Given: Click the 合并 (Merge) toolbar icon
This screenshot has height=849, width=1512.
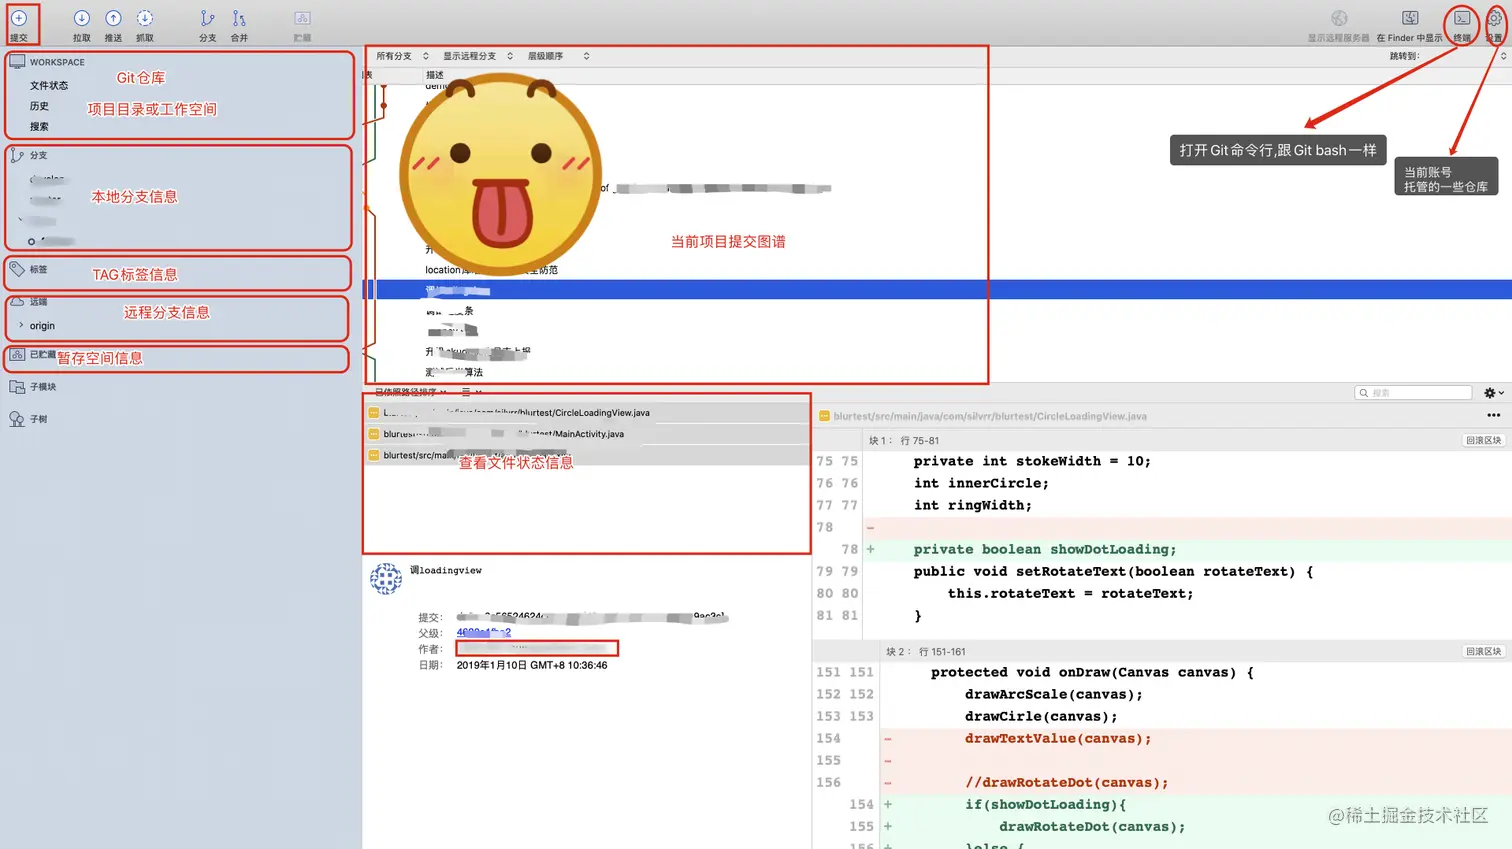Looking at the screenshot, I should (x=239, y=19).
